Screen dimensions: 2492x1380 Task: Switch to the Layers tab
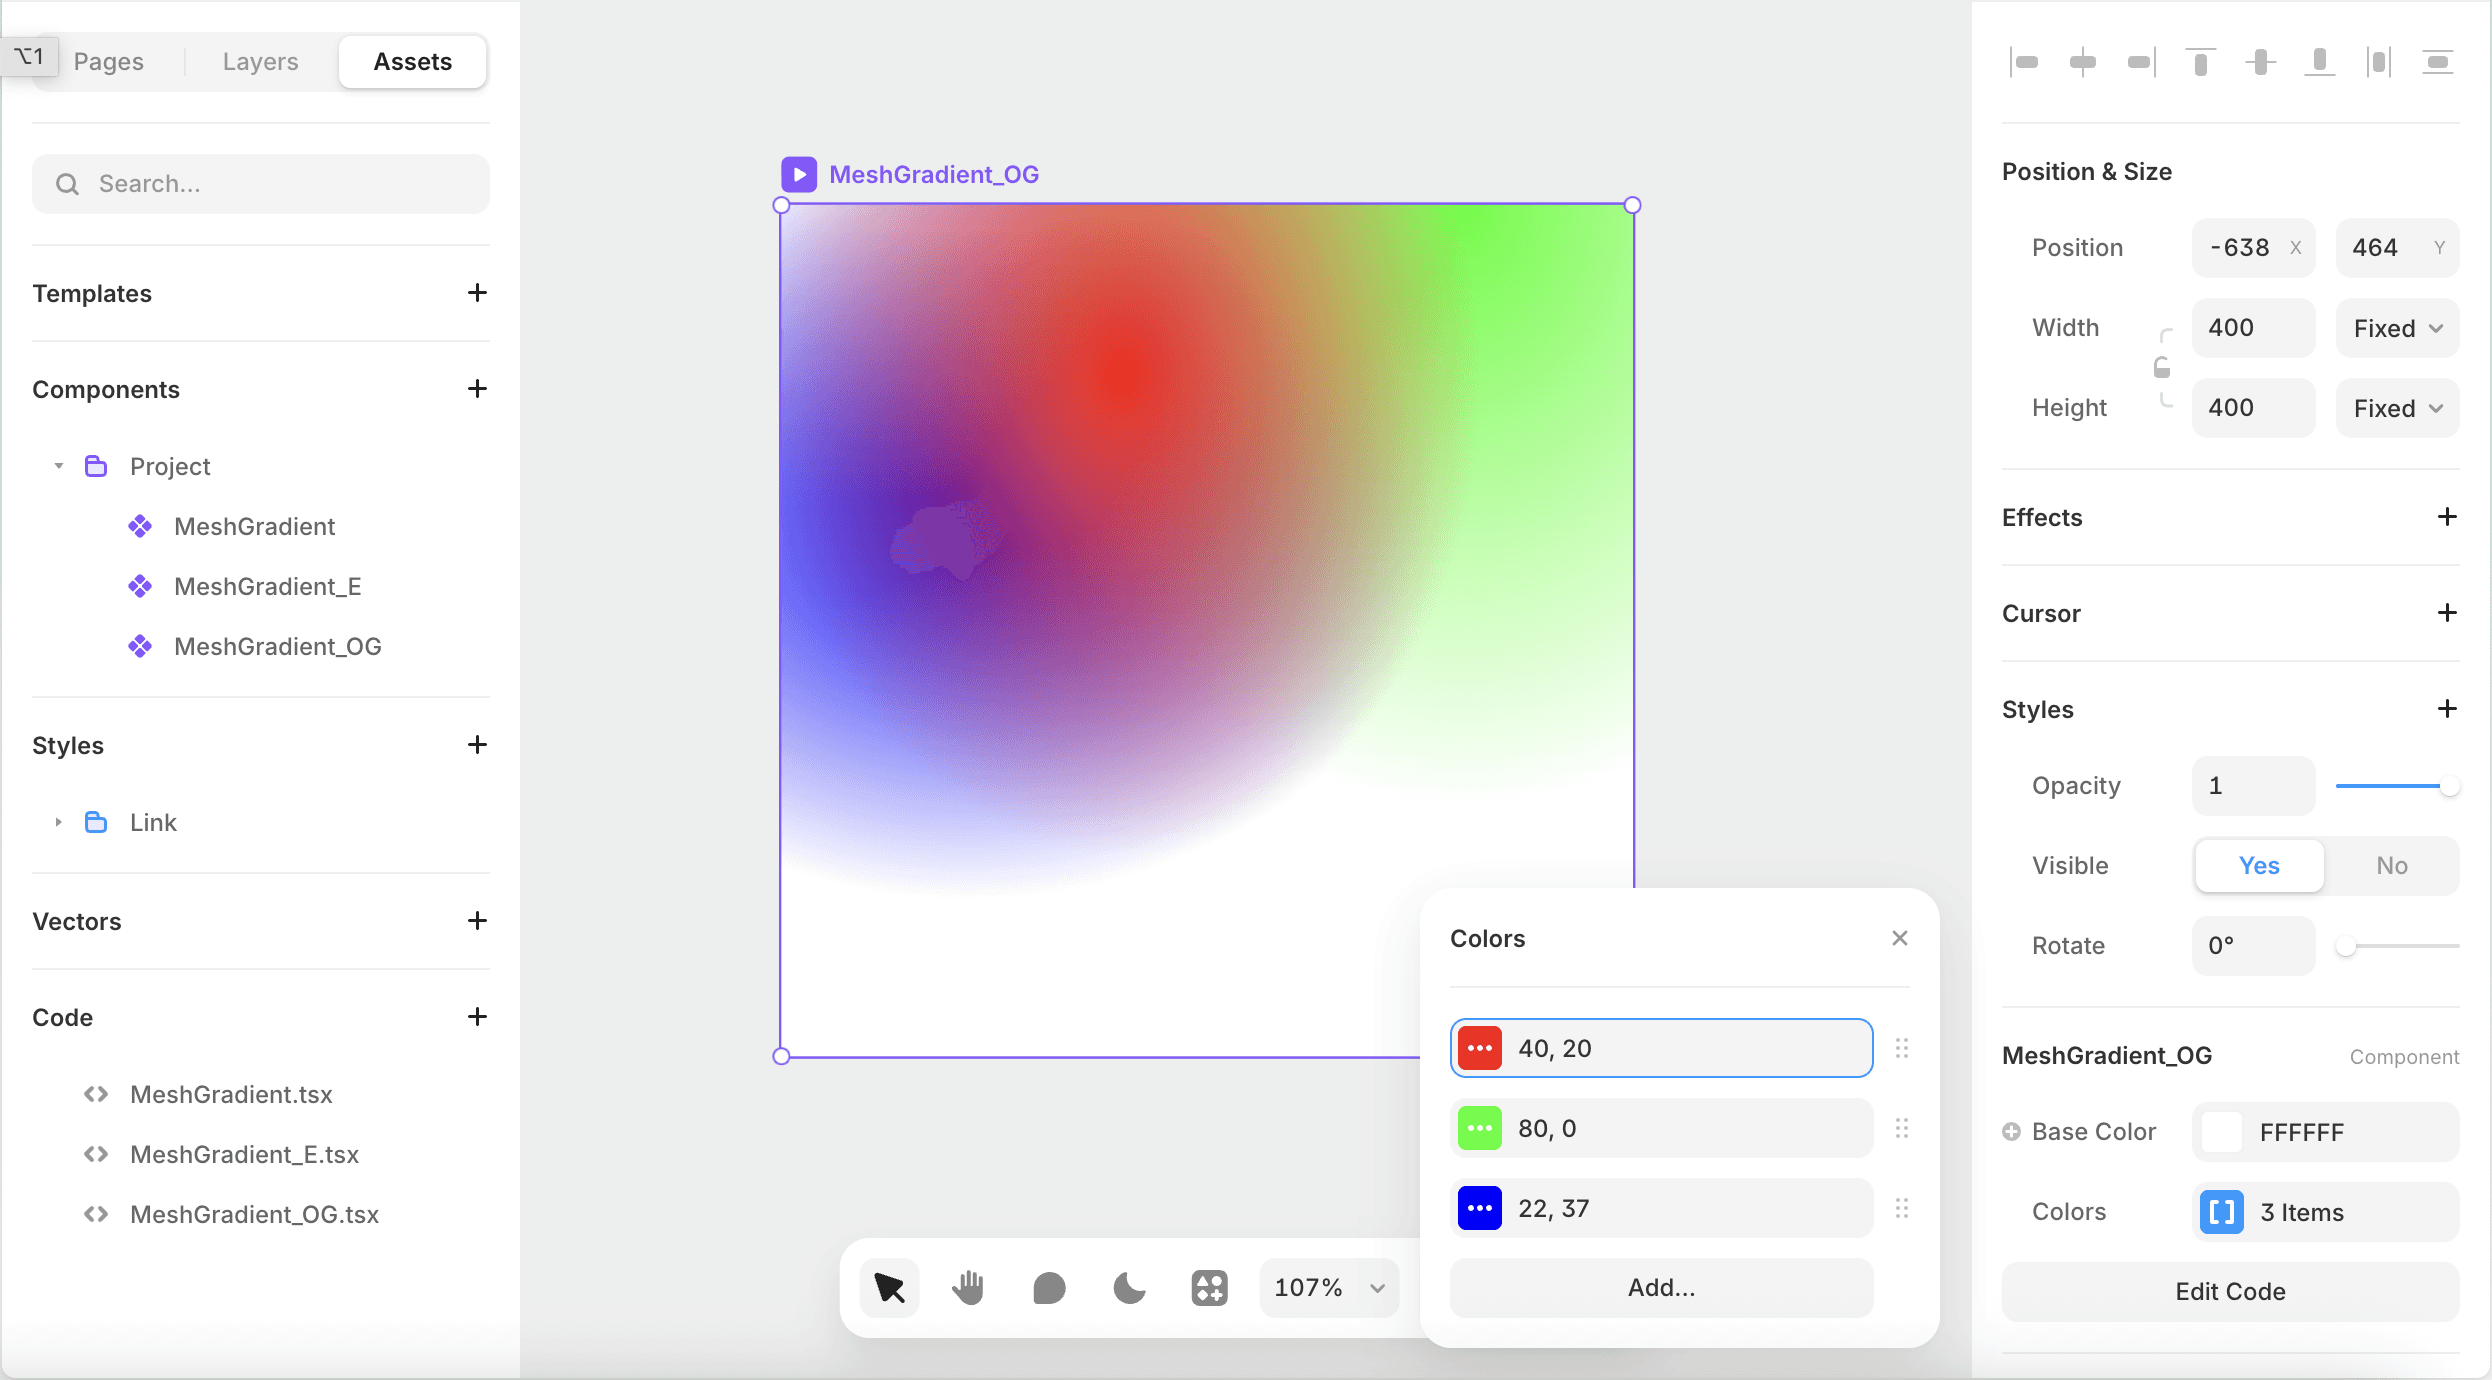pos(260,62)
